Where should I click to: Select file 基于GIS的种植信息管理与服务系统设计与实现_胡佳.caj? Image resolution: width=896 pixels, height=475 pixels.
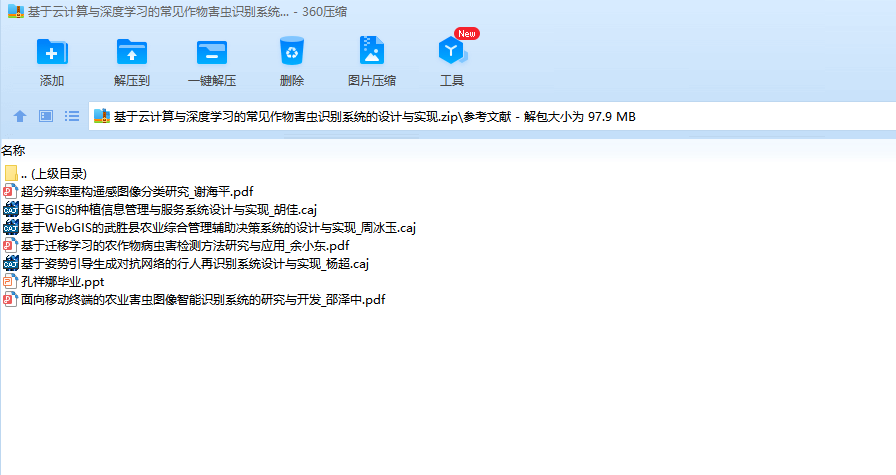(169, 210)
